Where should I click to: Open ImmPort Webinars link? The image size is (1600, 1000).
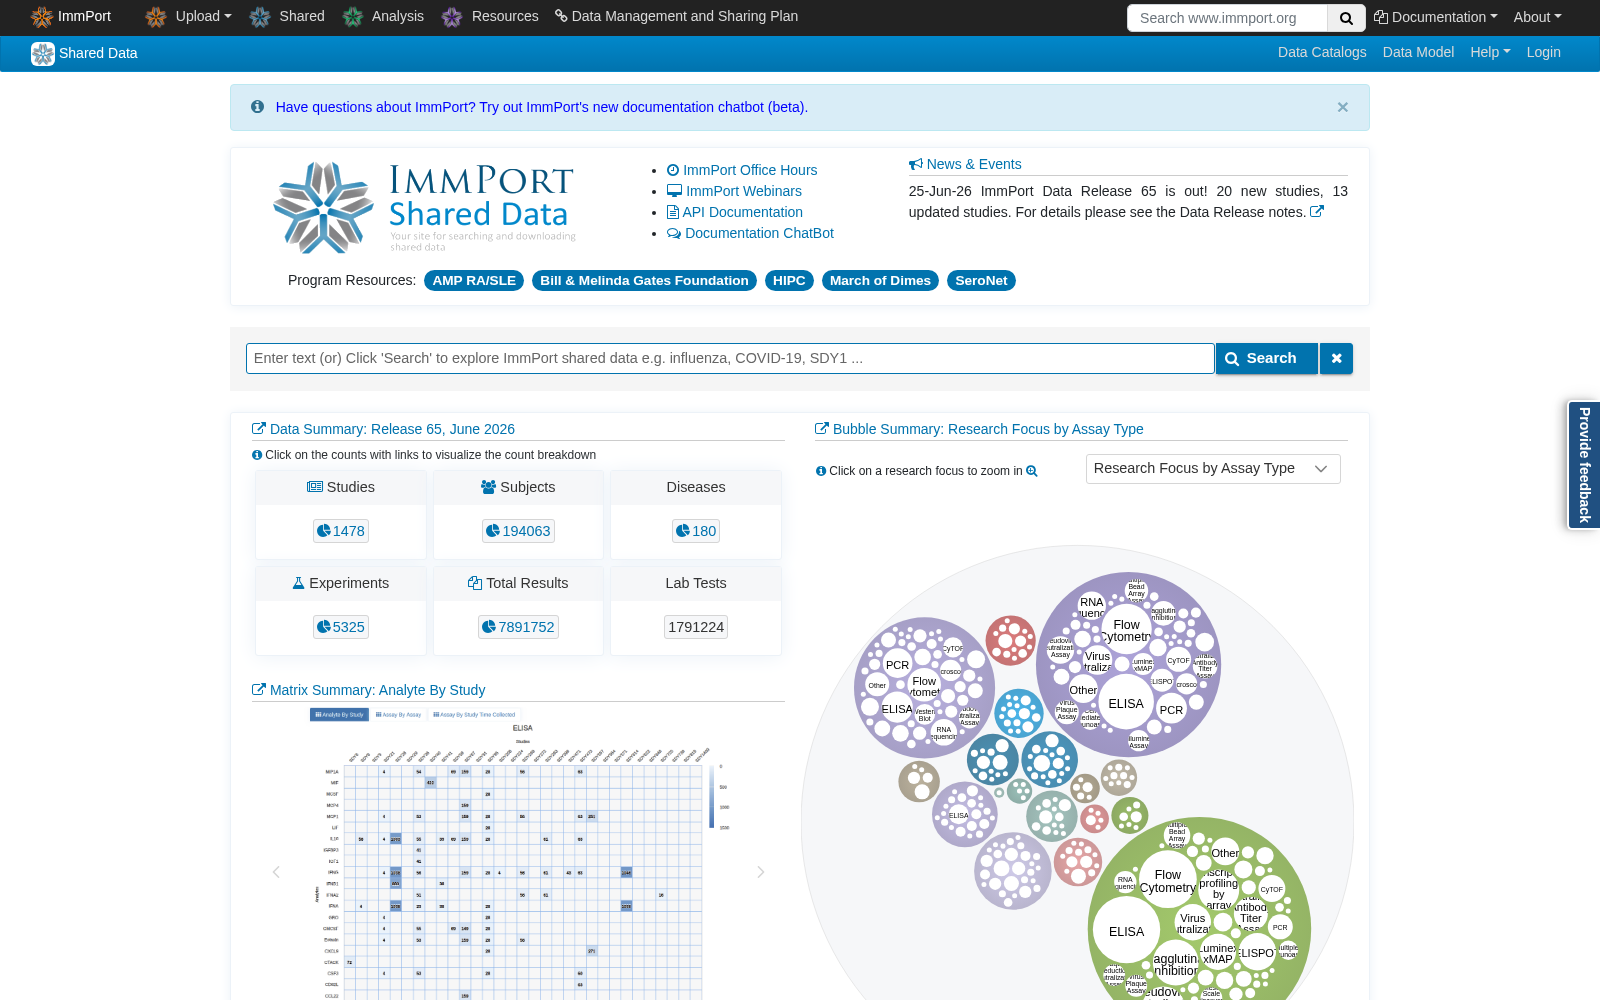[744, 191]
